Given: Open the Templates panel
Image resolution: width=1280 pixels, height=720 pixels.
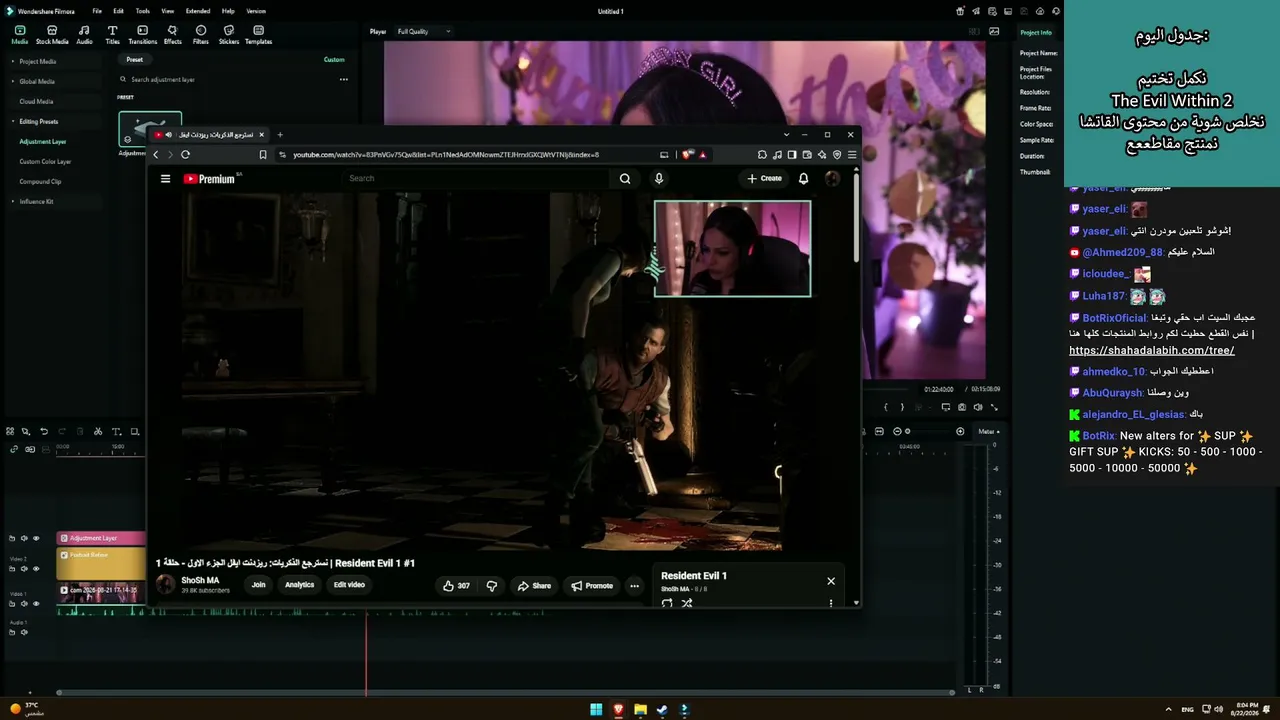Looking at the screenshot, I should (258, 35).
